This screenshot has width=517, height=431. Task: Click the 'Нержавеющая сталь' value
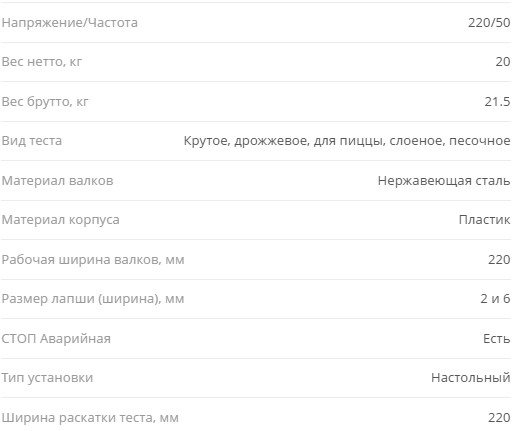[x=444, y=181]
